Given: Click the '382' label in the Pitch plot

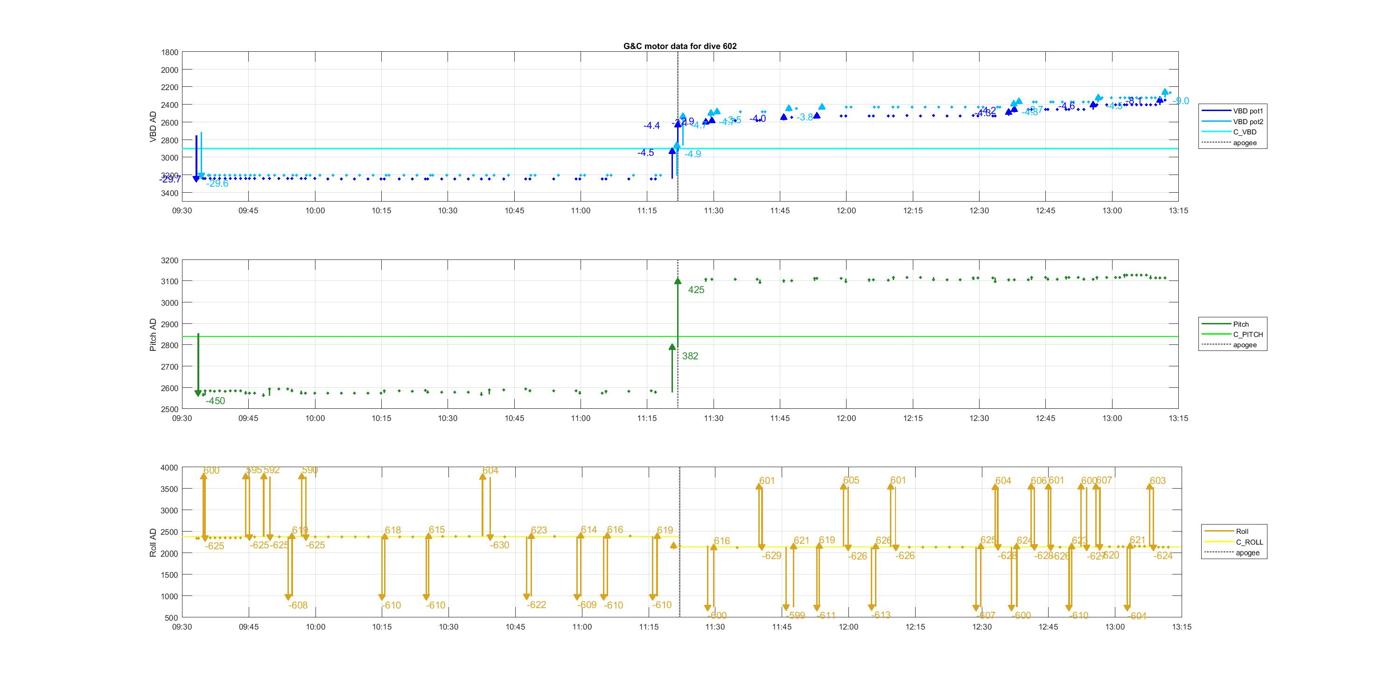Looking at the screenshot, I should [690, 356].
